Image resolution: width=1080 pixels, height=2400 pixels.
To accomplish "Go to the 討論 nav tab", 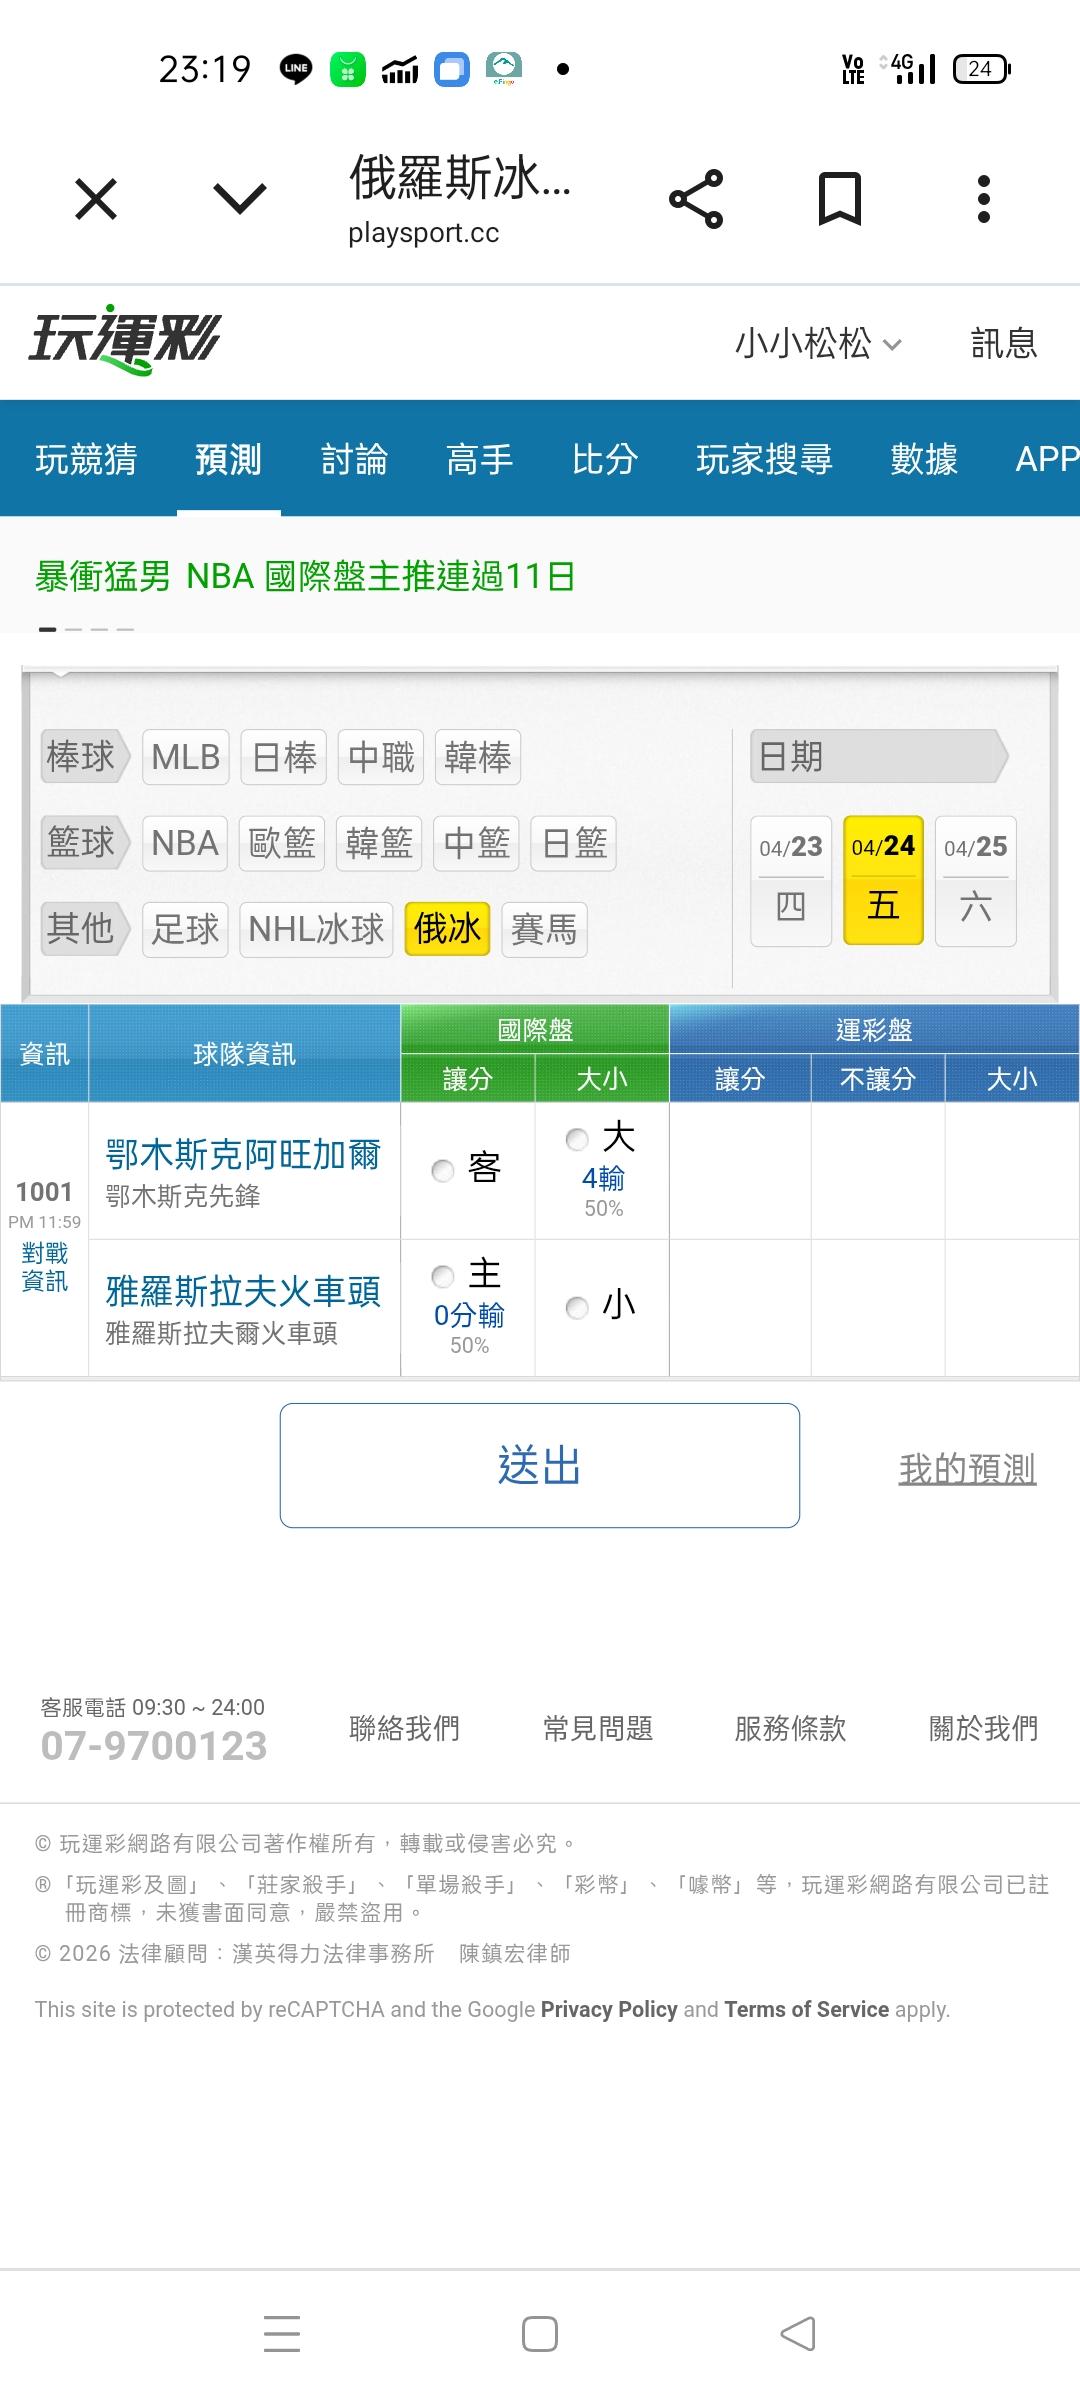I will (x=354, y=459).
